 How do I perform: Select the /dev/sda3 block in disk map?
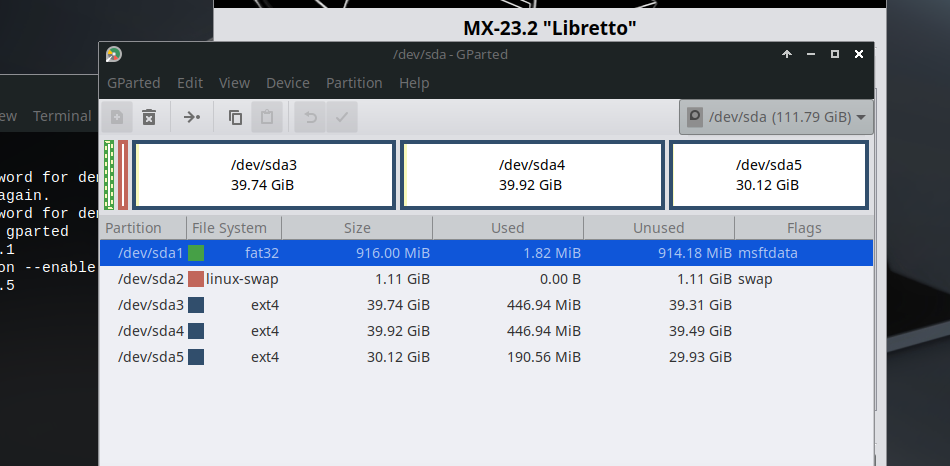coord(264,175)
